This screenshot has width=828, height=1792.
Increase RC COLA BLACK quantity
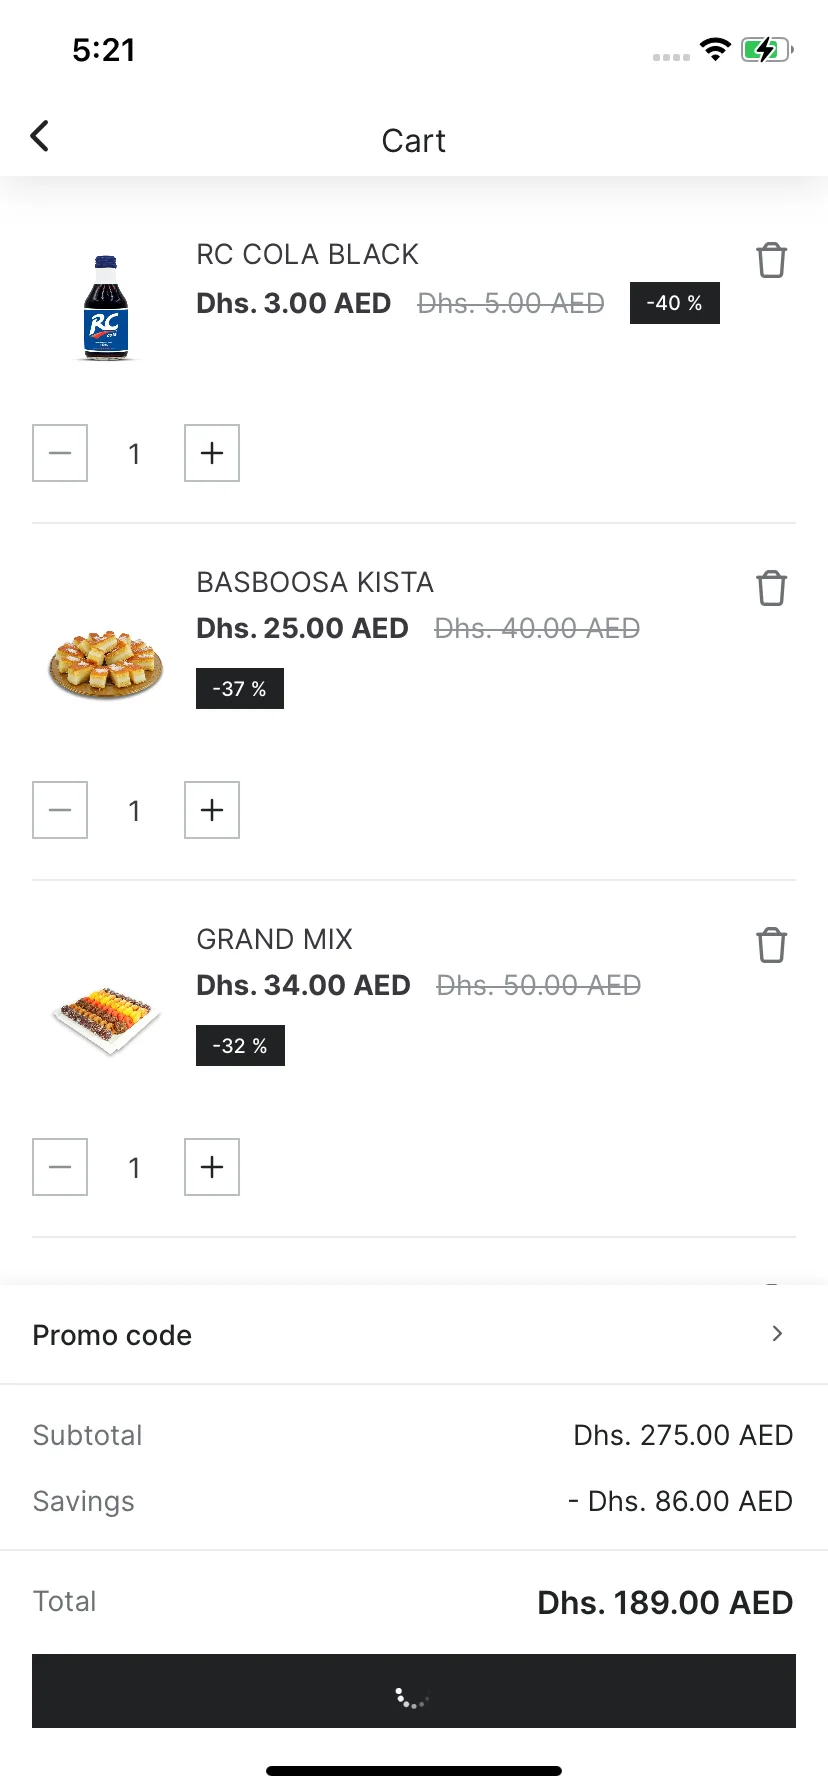pos(212,453)
